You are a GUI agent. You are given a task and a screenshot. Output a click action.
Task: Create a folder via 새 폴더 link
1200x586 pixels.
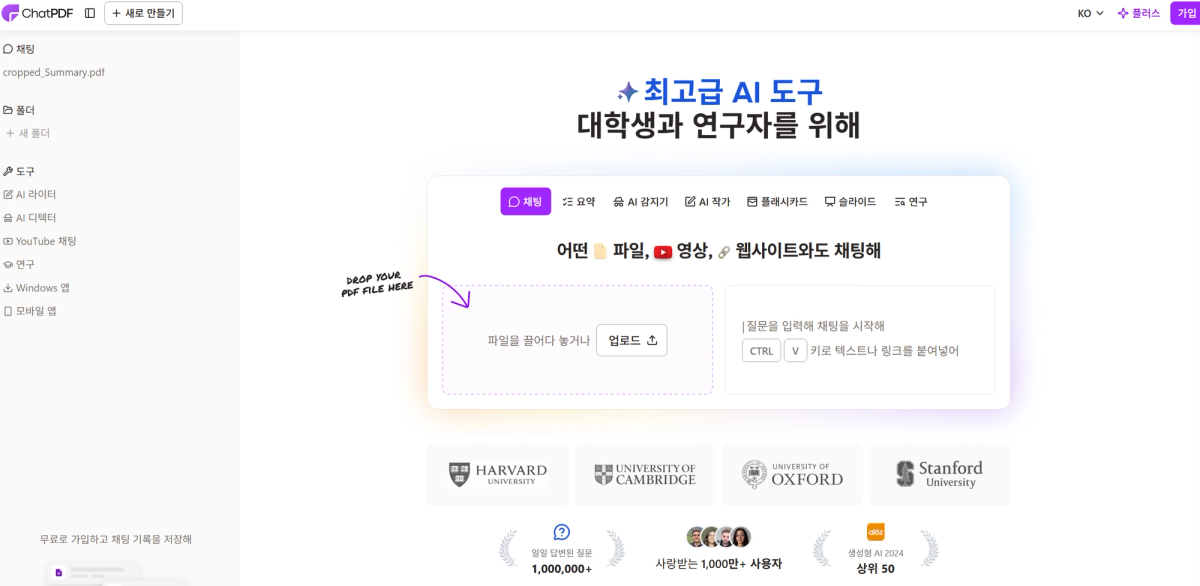coord(31,132)
